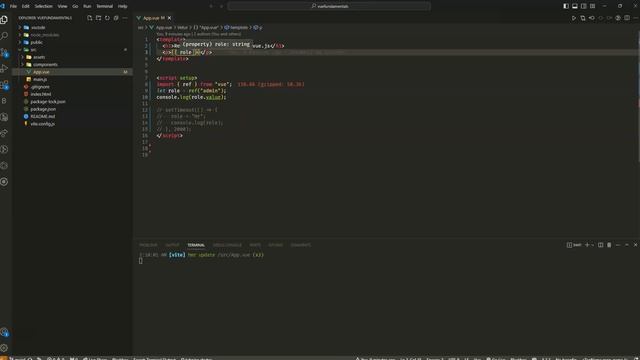This screenshot has width=640, height=360.
Task: Split the terminal pane
Action: pos(600,245)
